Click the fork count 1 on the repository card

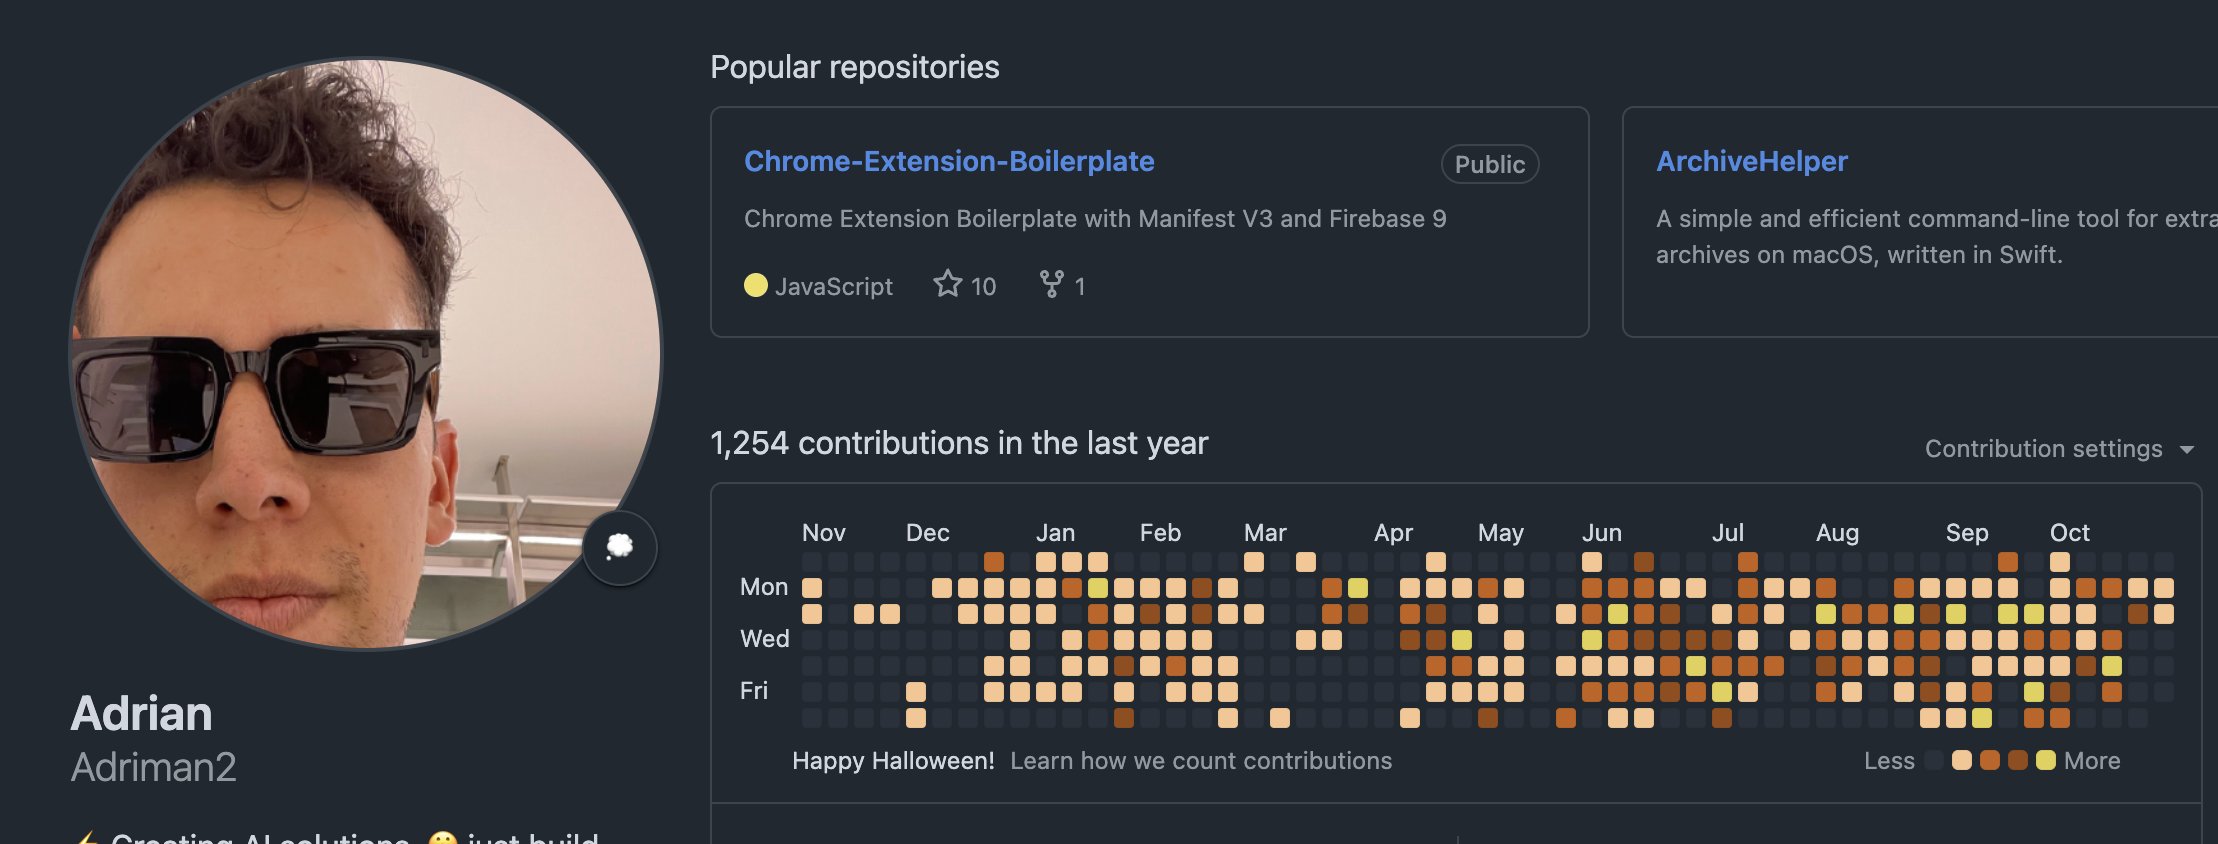click(1080, 287)
